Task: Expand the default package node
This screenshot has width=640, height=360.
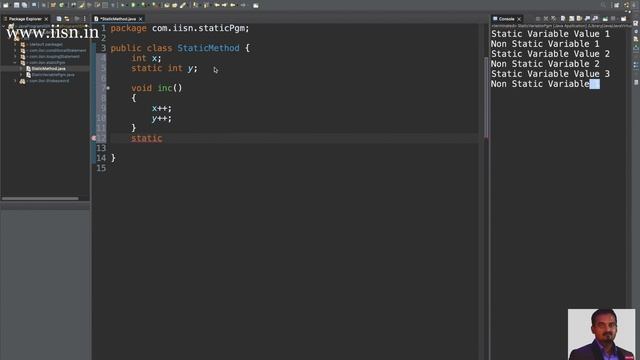Action: pyautogui.click(x=16, y=44)
